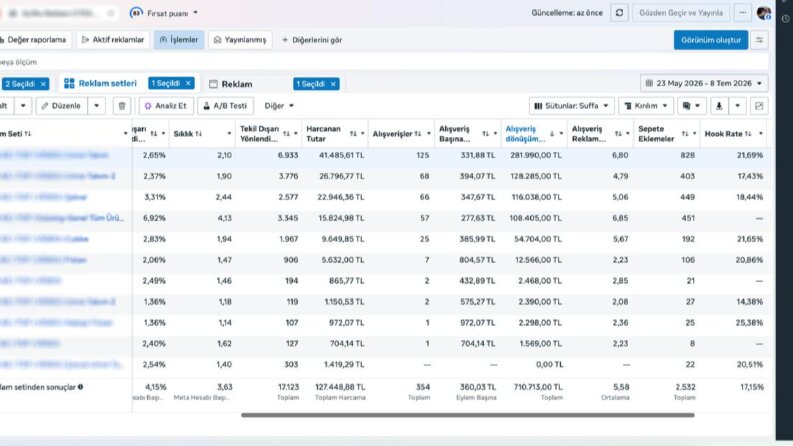Click the info icon beside 'setinden sonuçlar'
The image size is (793, 446).
click(80, 387)
